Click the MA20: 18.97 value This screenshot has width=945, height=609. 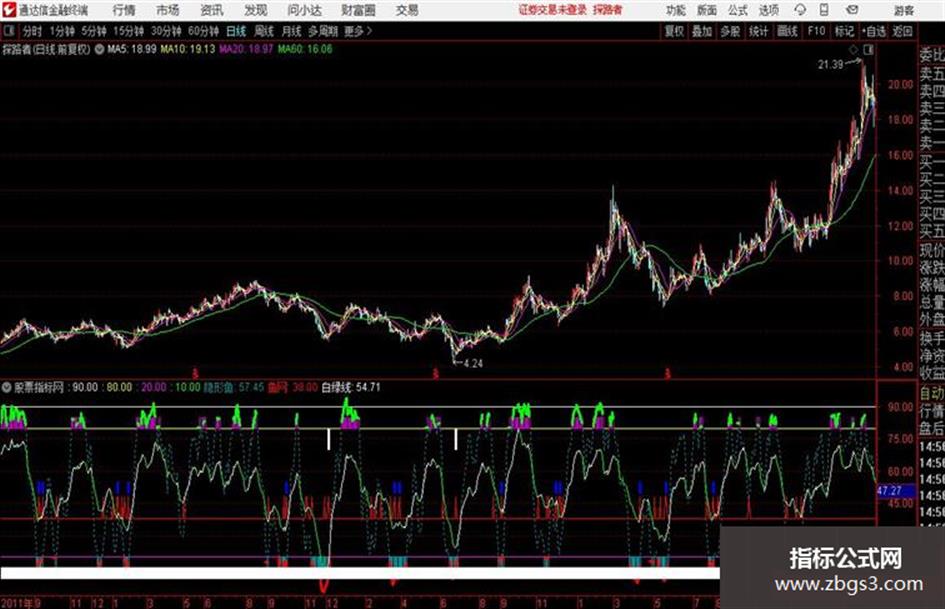[x=246, y=49]
